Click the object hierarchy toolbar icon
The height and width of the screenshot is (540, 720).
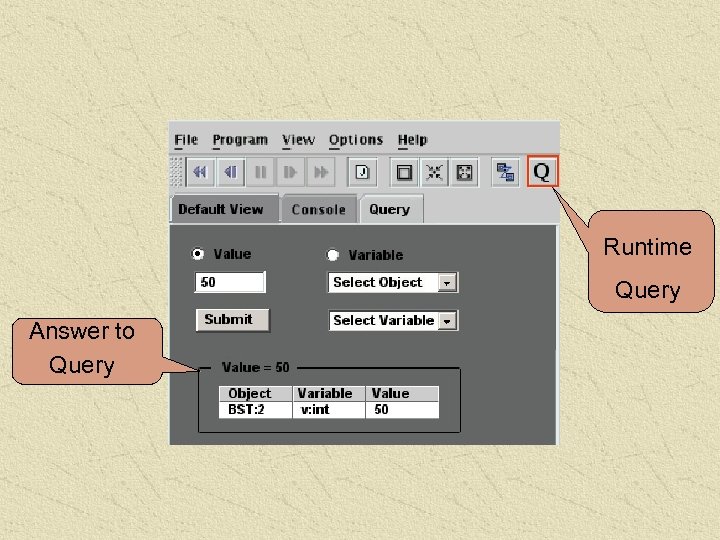[x=506, y=172]
